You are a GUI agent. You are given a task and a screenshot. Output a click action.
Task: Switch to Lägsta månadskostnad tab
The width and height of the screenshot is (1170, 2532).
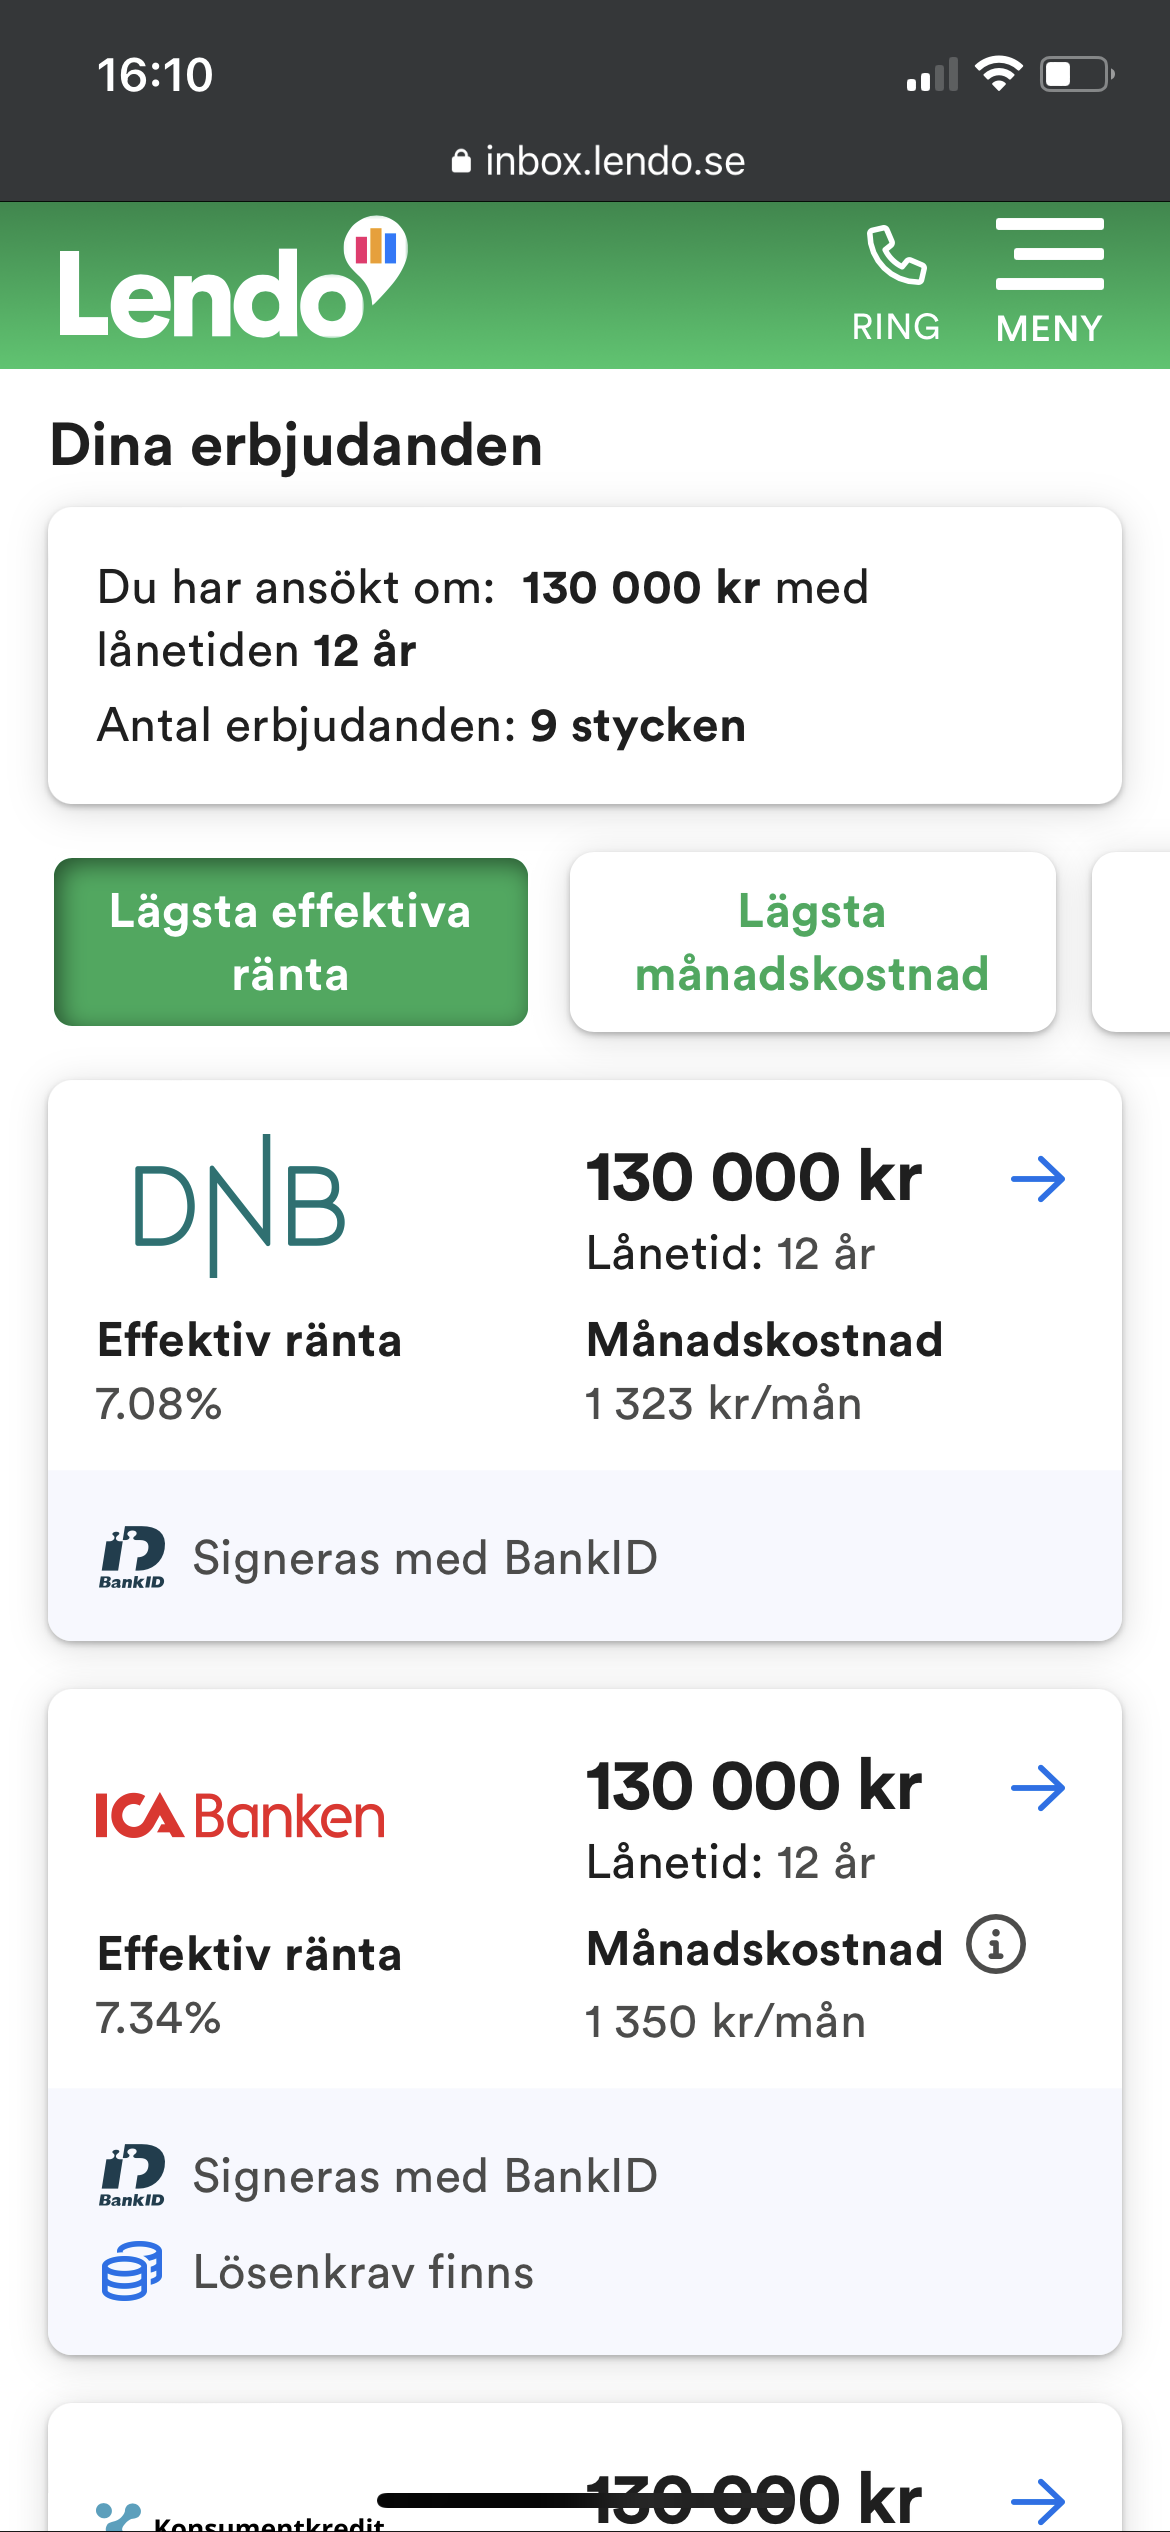[812, 942]
